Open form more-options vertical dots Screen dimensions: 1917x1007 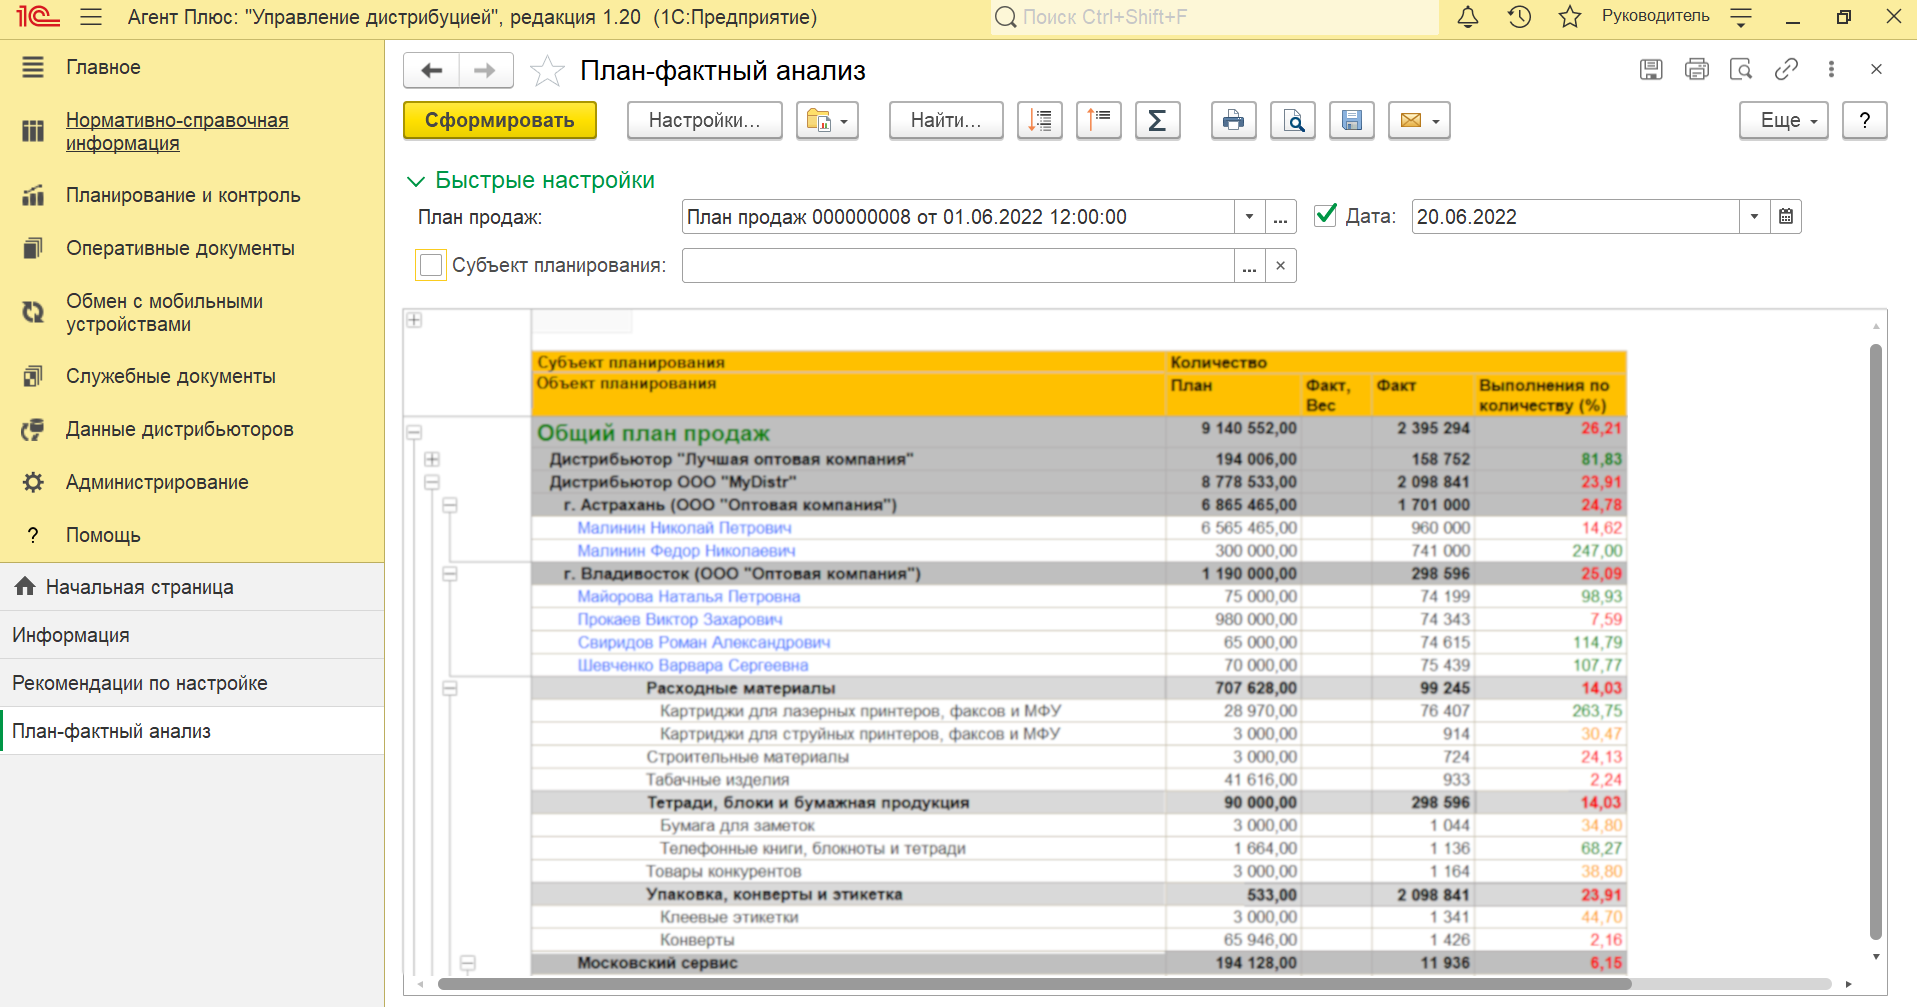1831,69
